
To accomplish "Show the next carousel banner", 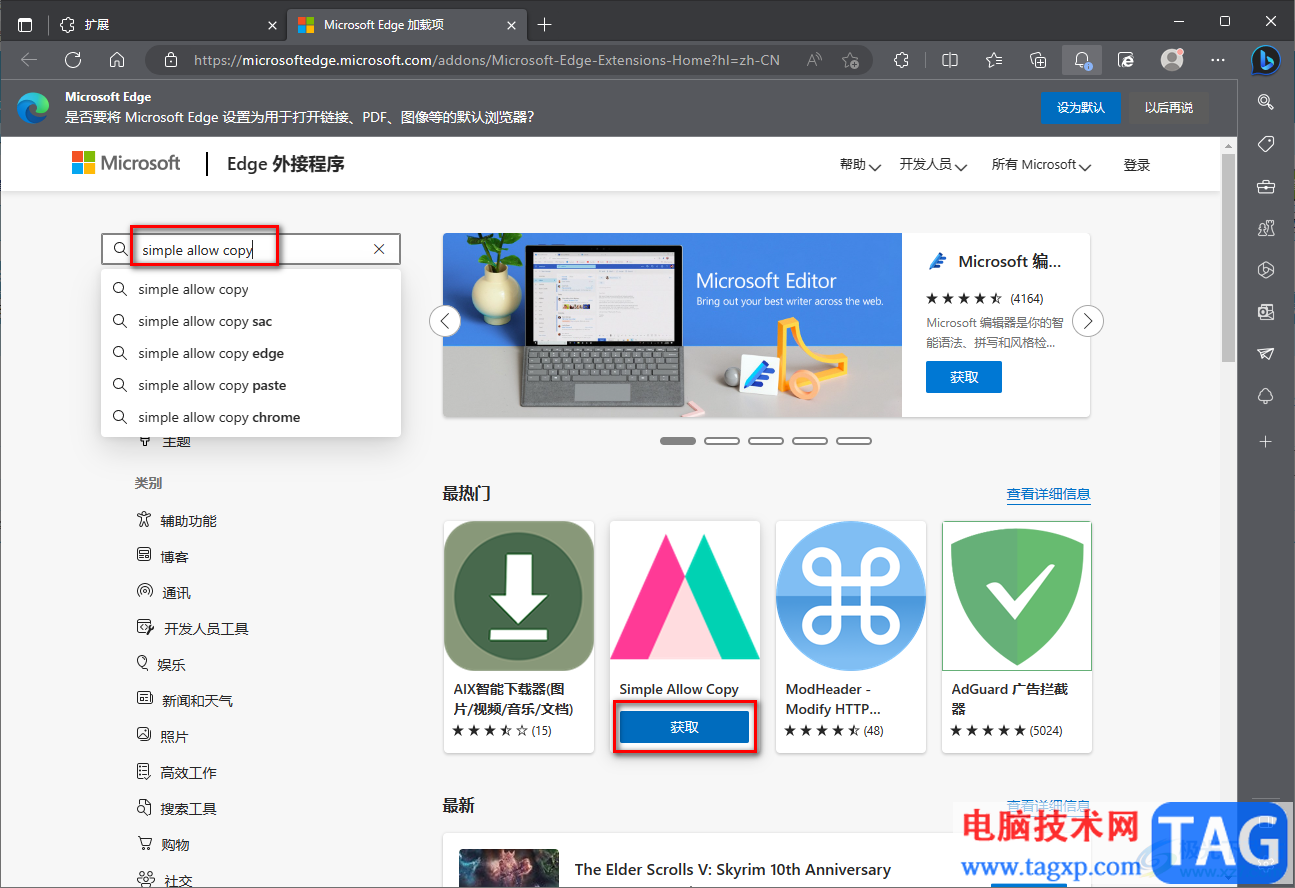I will pos(1088,321).
